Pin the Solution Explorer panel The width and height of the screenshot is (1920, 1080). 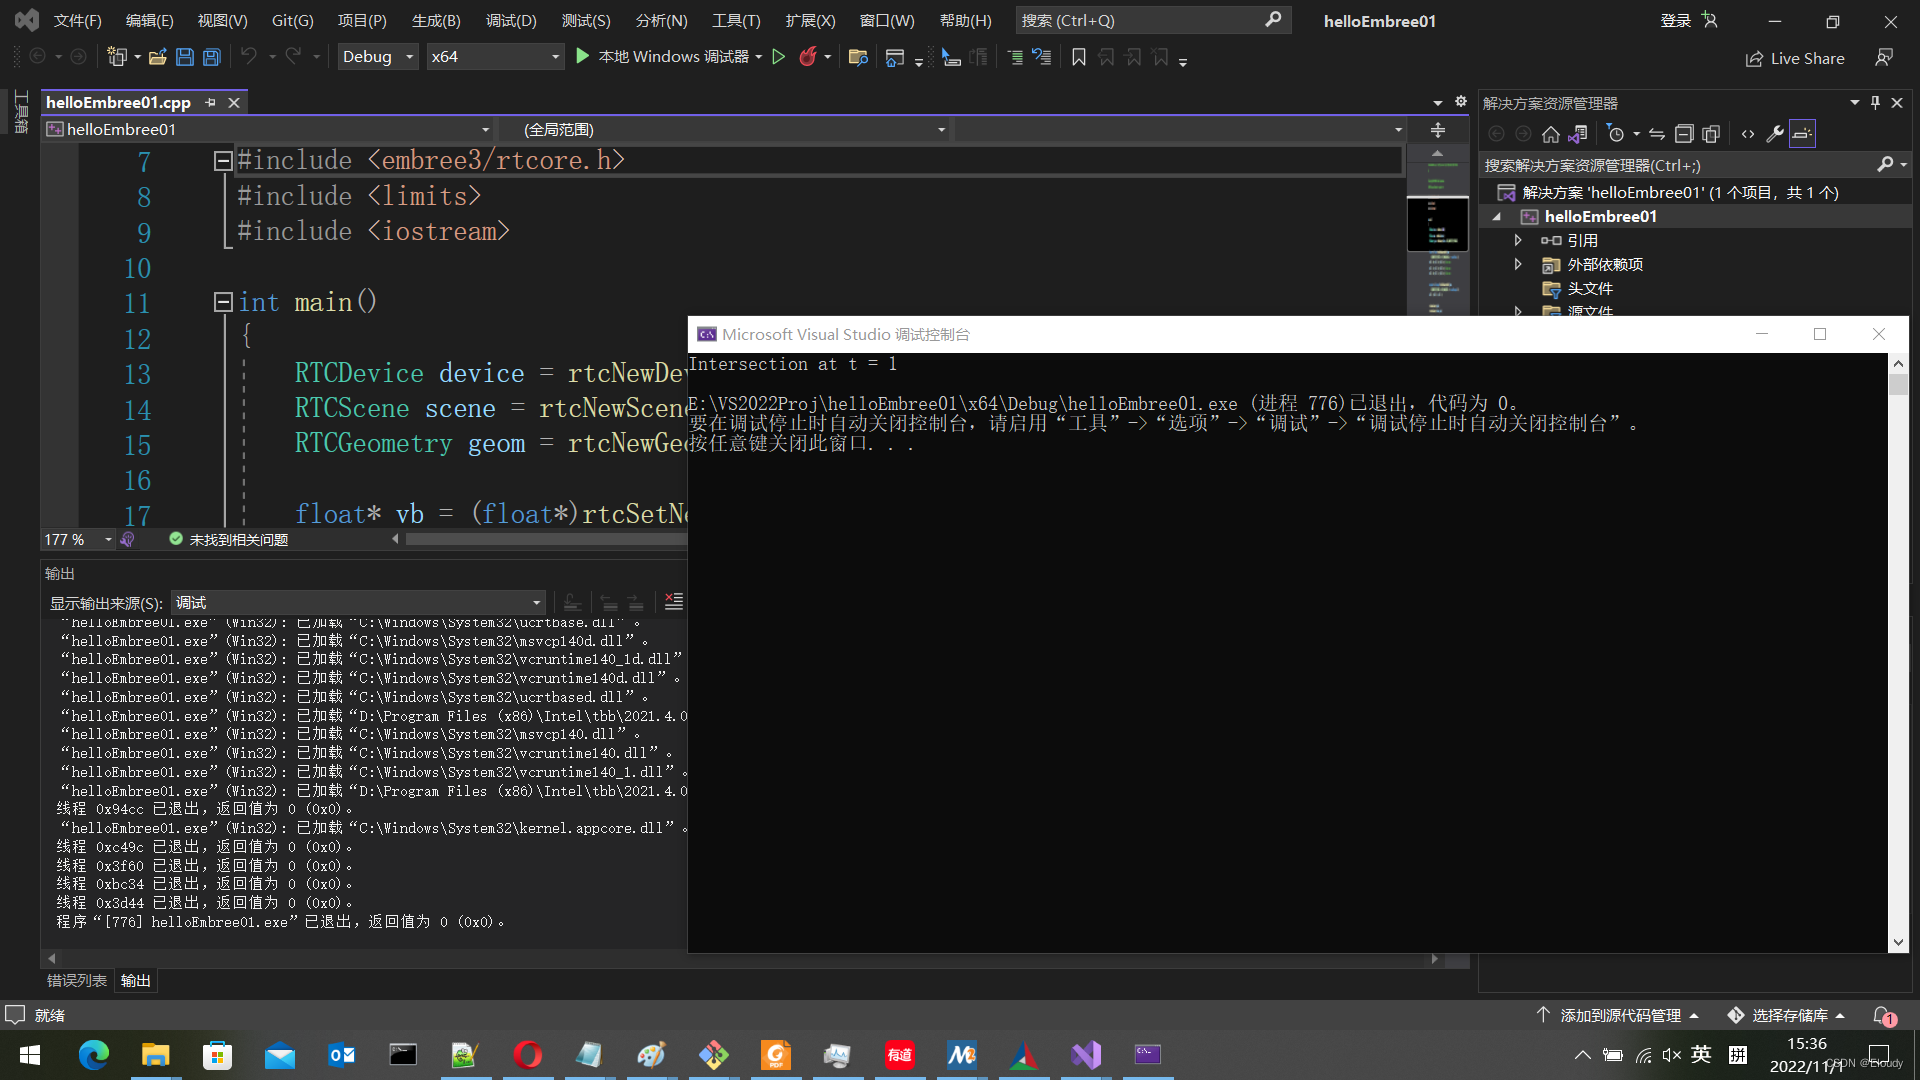1875,103
